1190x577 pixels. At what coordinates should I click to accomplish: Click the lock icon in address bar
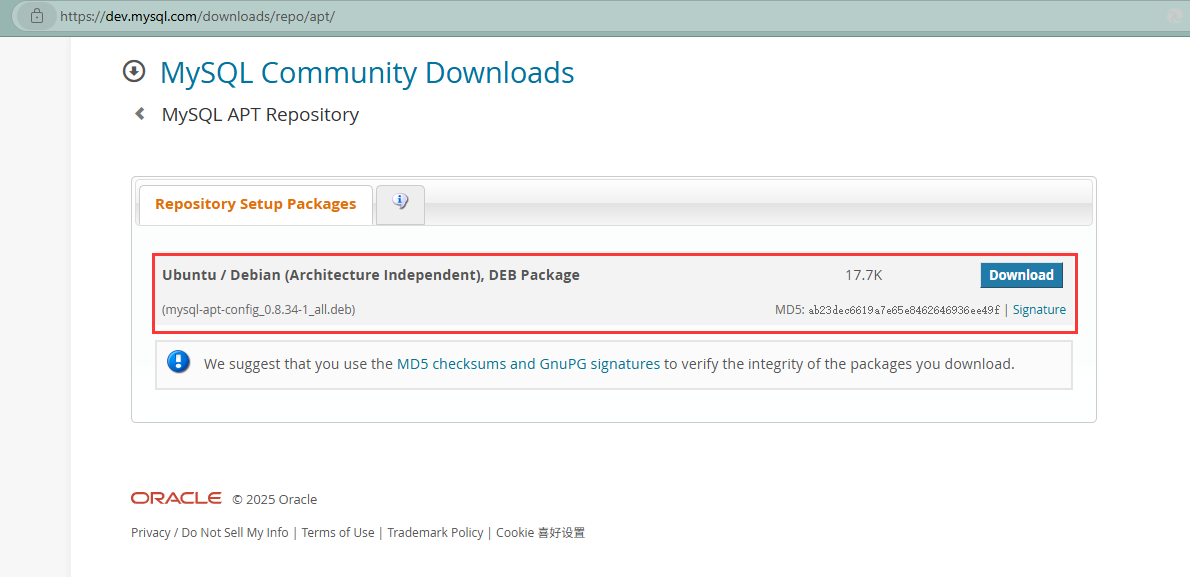pos(36,16)
